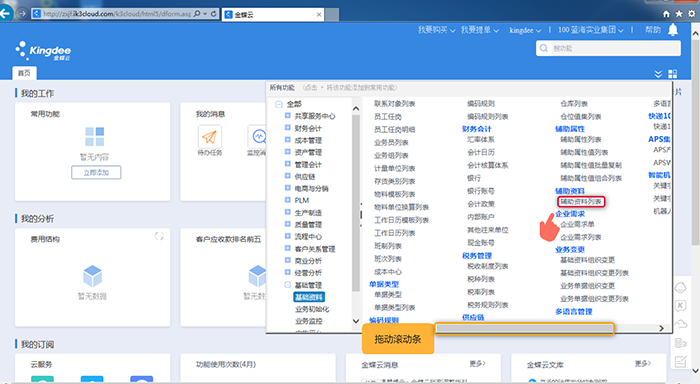Viewport: 700px width, 384px height.
Task: Click the horizontal scrollbar in function list
Action: 525,329
